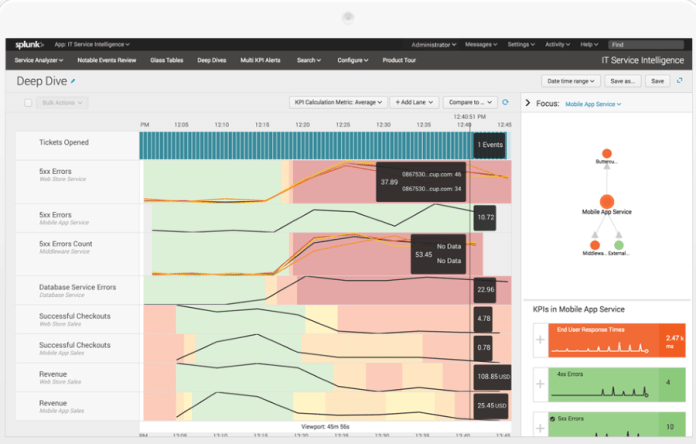Click the 1 Events tooltip on Tickets lane
This screenshot has height=444, width=696.
point(490,145)
